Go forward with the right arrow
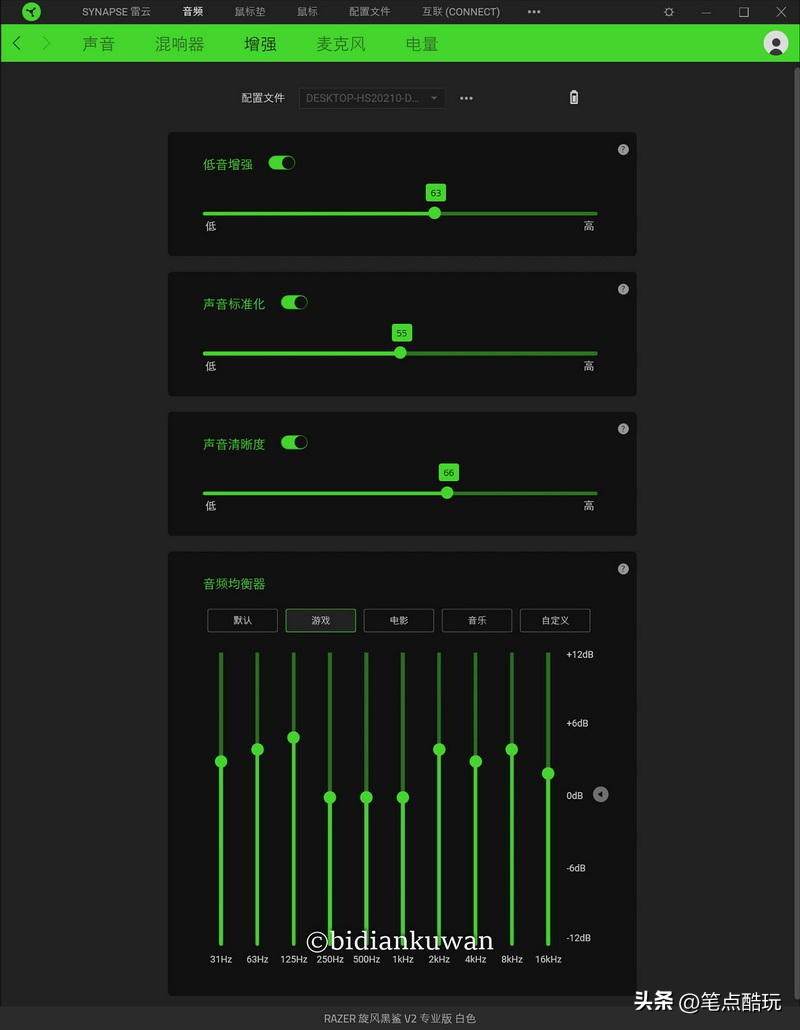The width and height of the screenshot is (800, 1030). [46, 43]
